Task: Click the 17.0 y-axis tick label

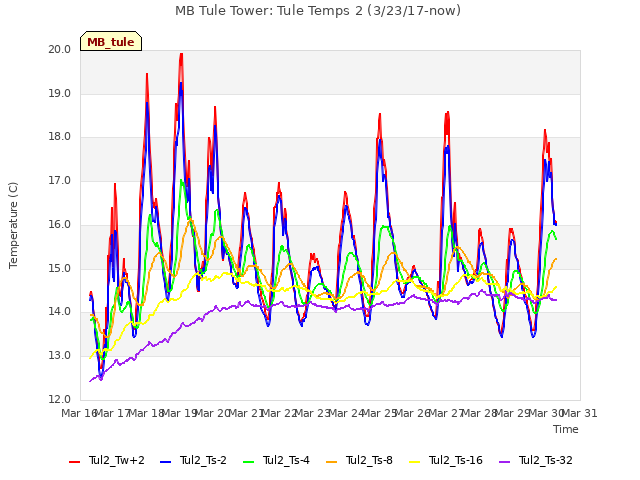Action: [x=60, y=180]
